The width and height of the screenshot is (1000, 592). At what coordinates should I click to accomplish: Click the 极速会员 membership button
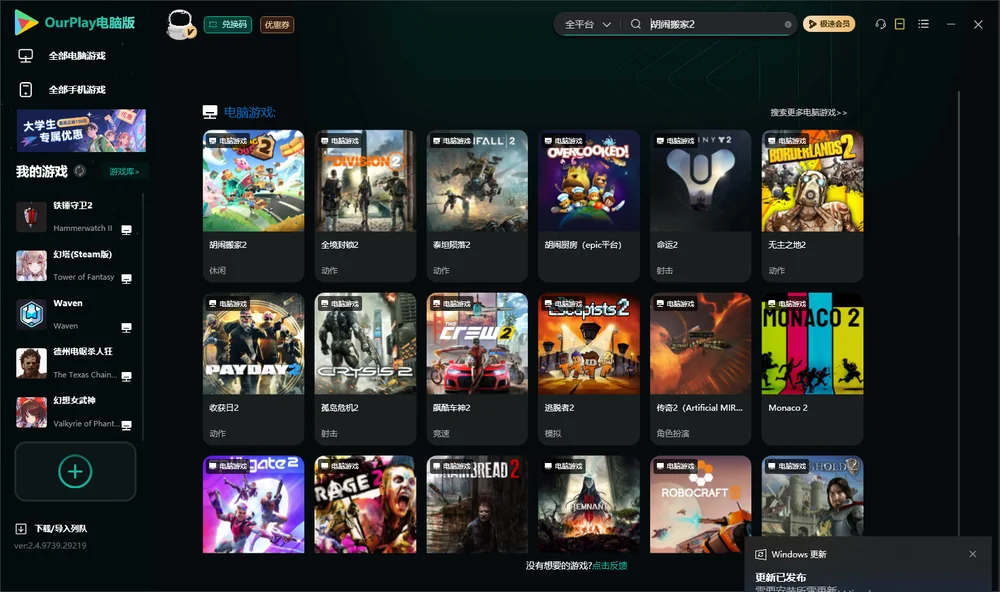point(829,24)
